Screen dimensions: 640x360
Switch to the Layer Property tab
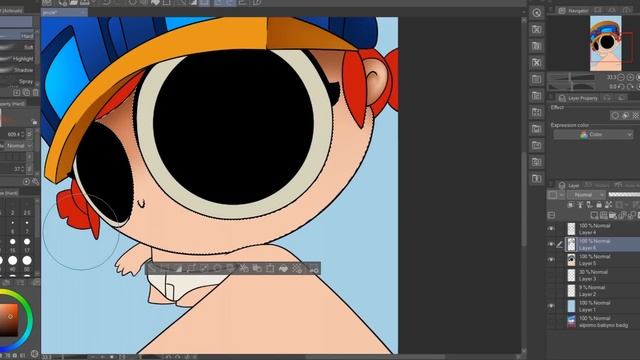578,98
